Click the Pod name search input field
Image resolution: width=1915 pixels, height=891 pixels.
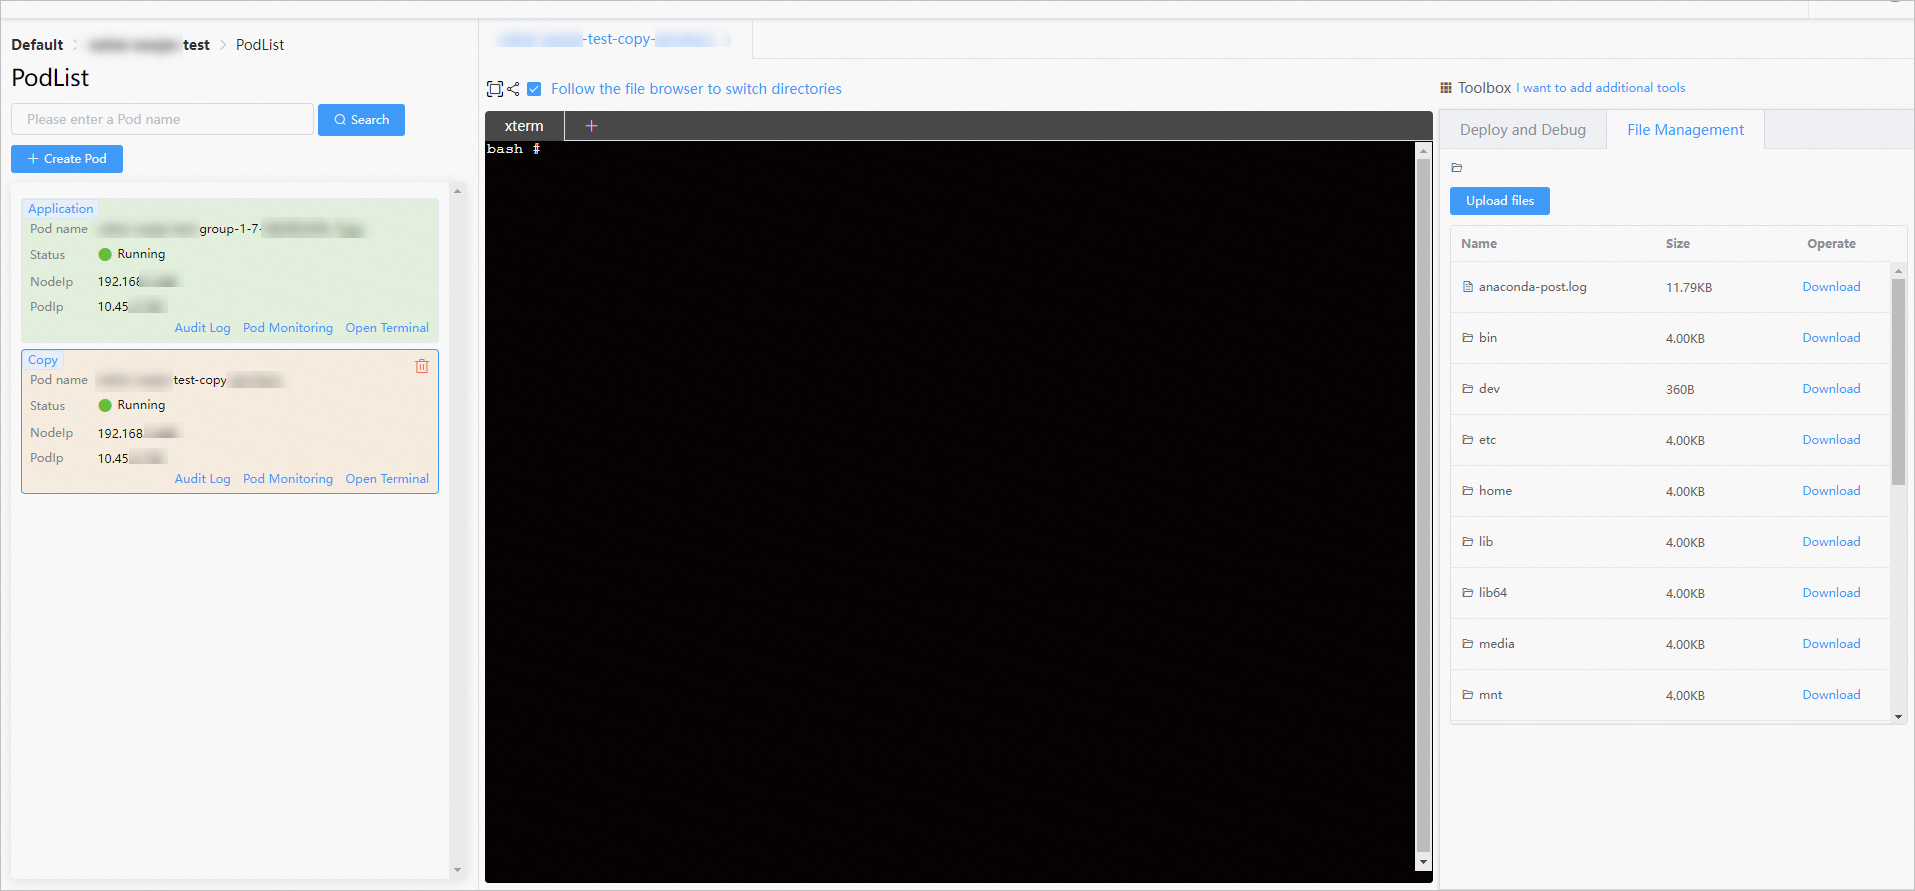pos(162,120)
